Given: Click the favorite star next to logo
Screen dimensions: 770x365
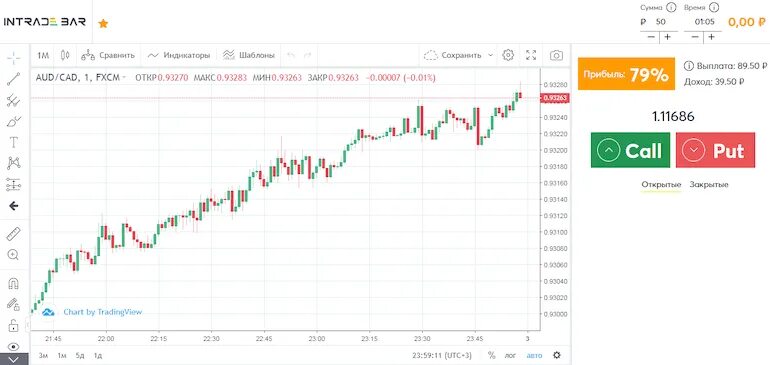Looking at the screenshot, I should (103, 23).
